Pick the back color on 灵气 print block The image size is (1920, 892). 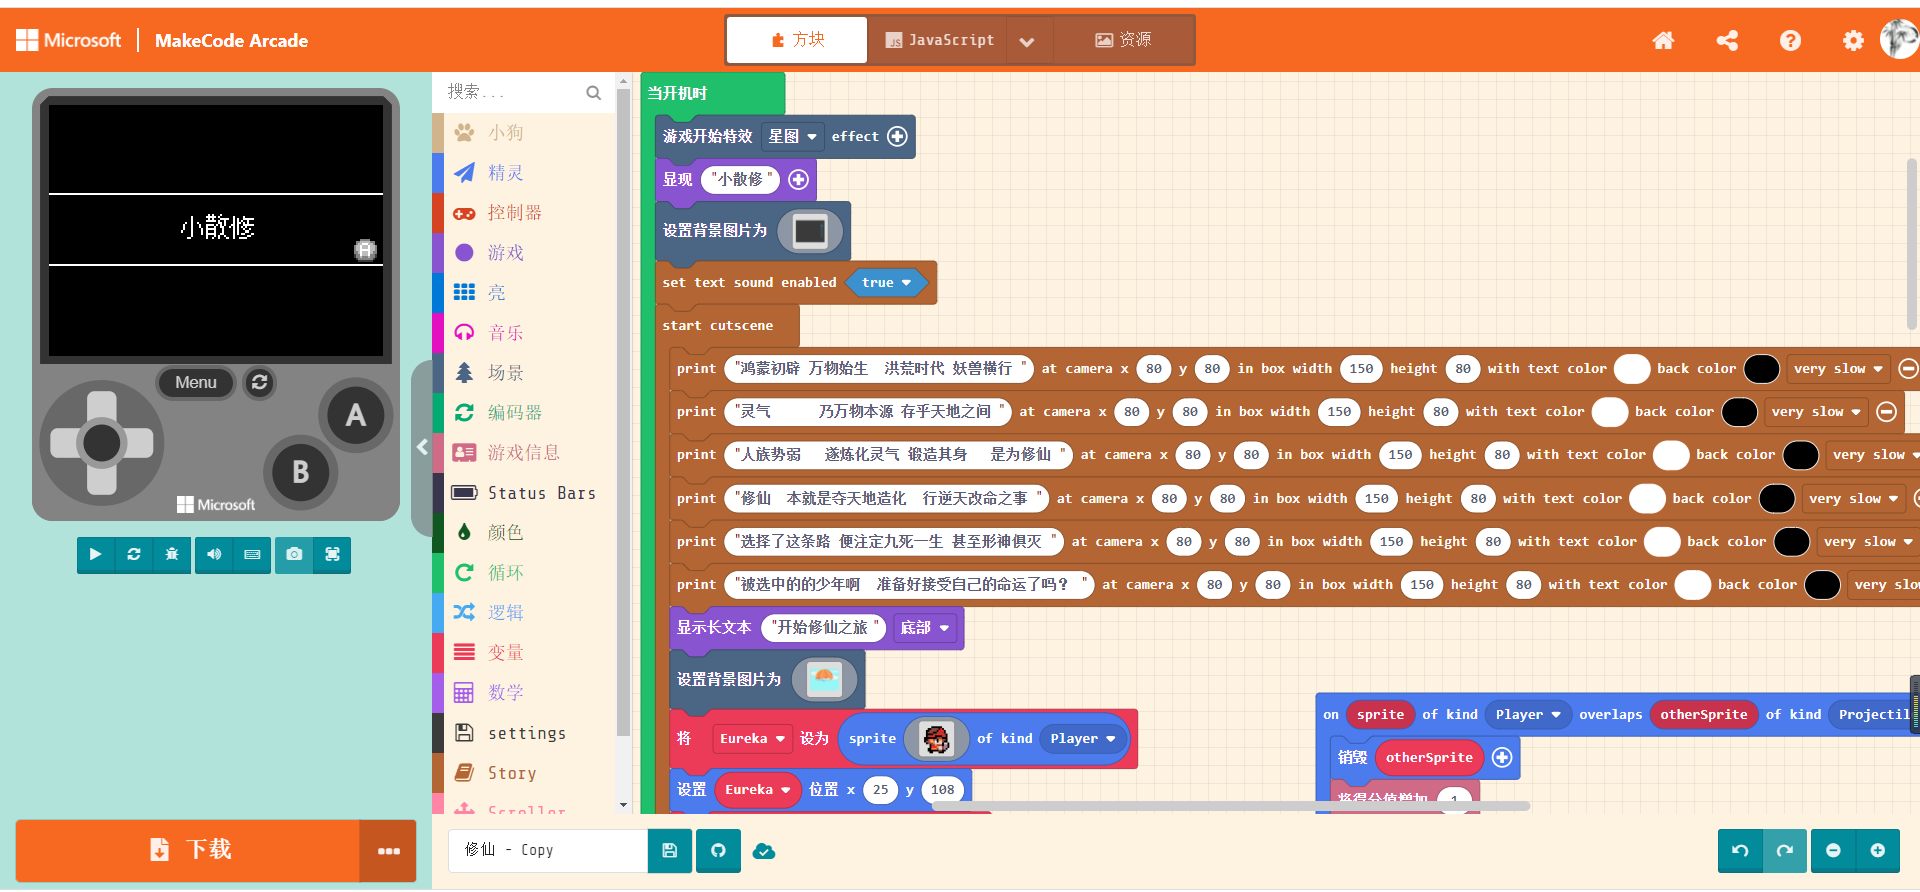pos(1740,411)
